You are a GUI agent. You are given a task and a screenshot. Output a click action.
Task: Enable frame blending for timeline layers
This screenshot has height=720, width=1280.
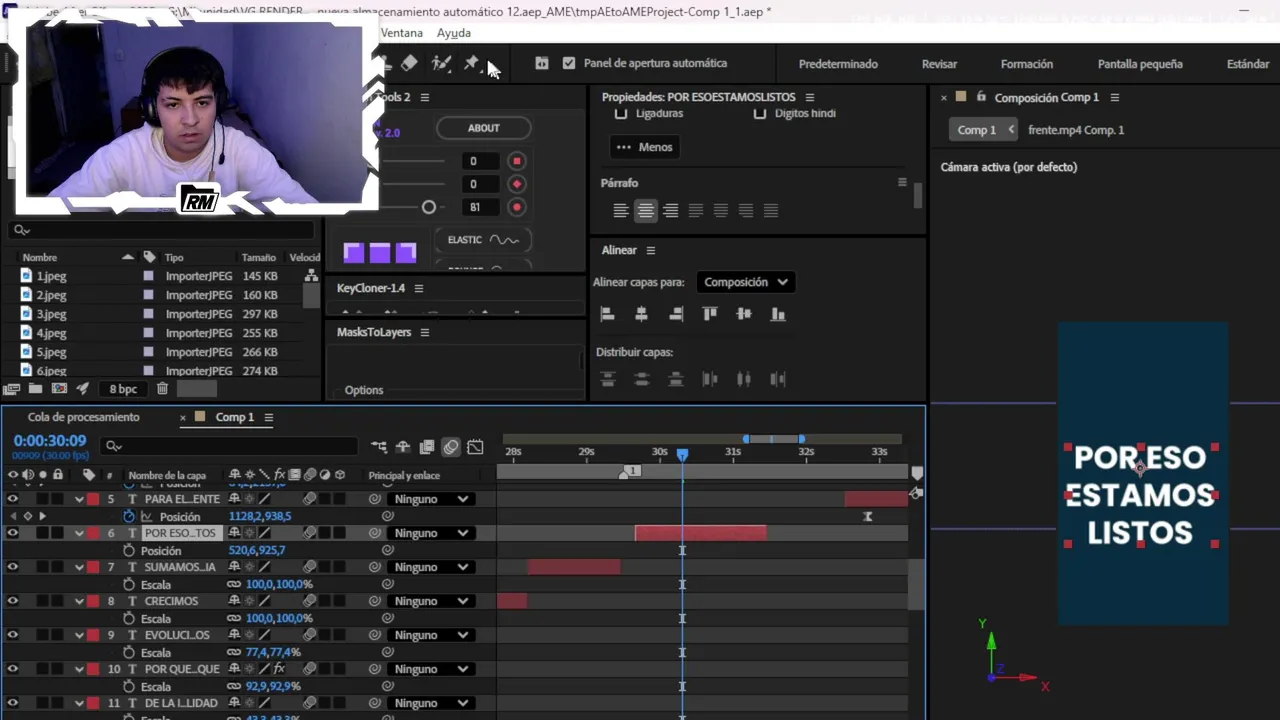pos(427,447)
